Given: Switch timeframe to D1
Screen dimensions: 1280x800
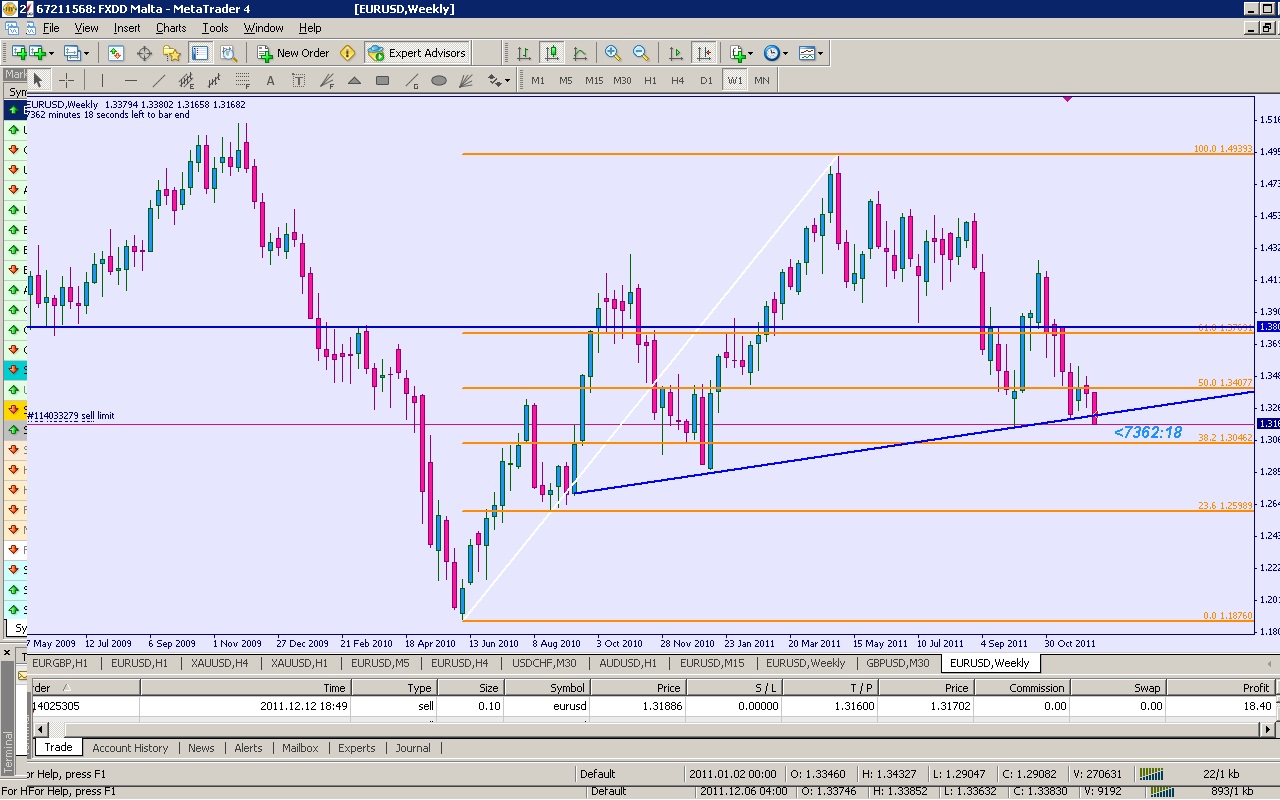Looking at the screenshot, I should click(706, 80).
